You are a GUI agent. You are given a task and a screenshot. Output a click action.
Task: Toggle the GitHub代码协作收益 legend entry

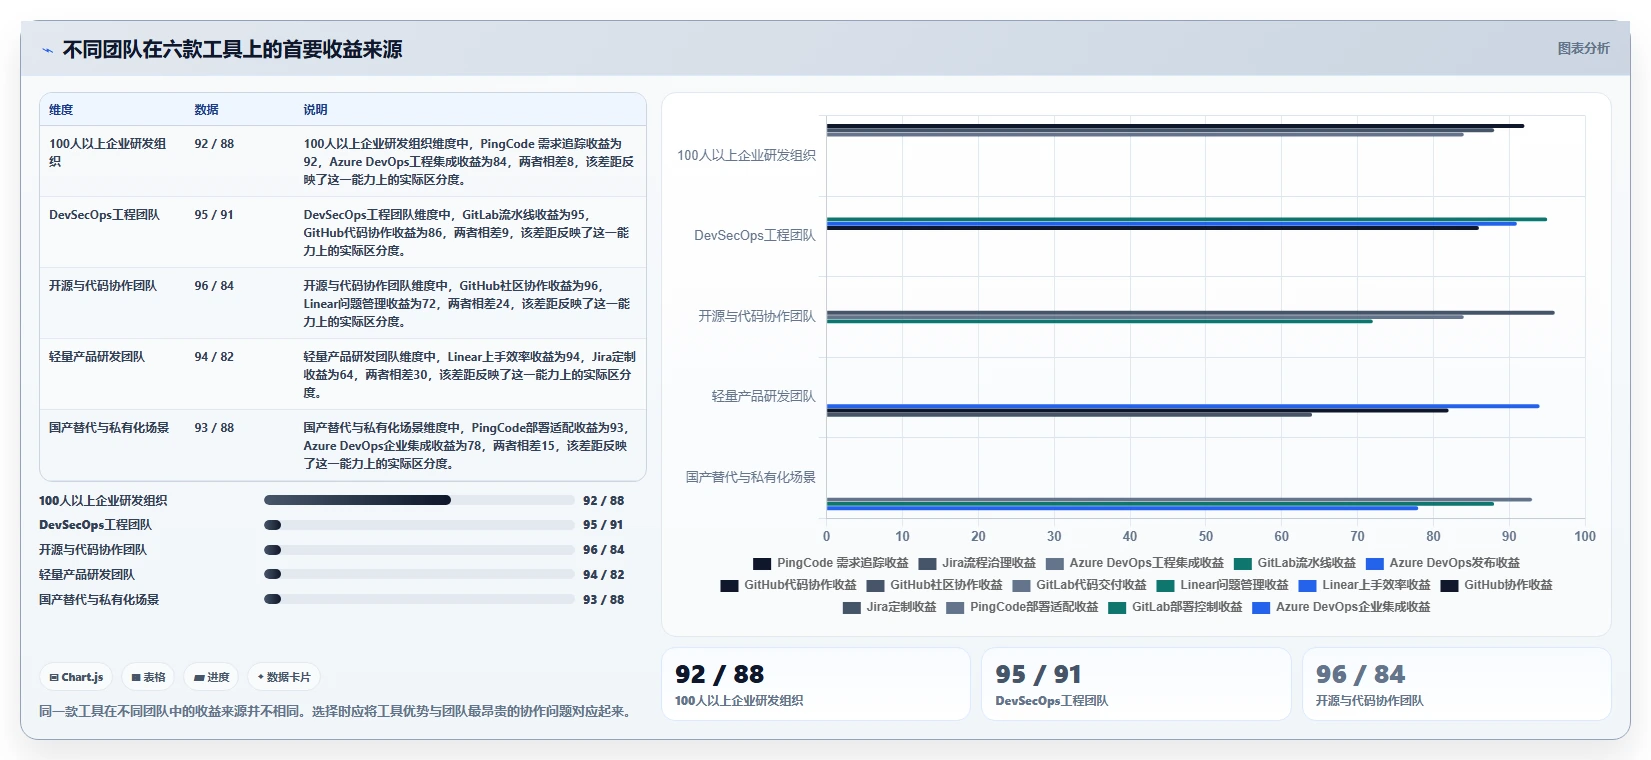pos(788,585)
